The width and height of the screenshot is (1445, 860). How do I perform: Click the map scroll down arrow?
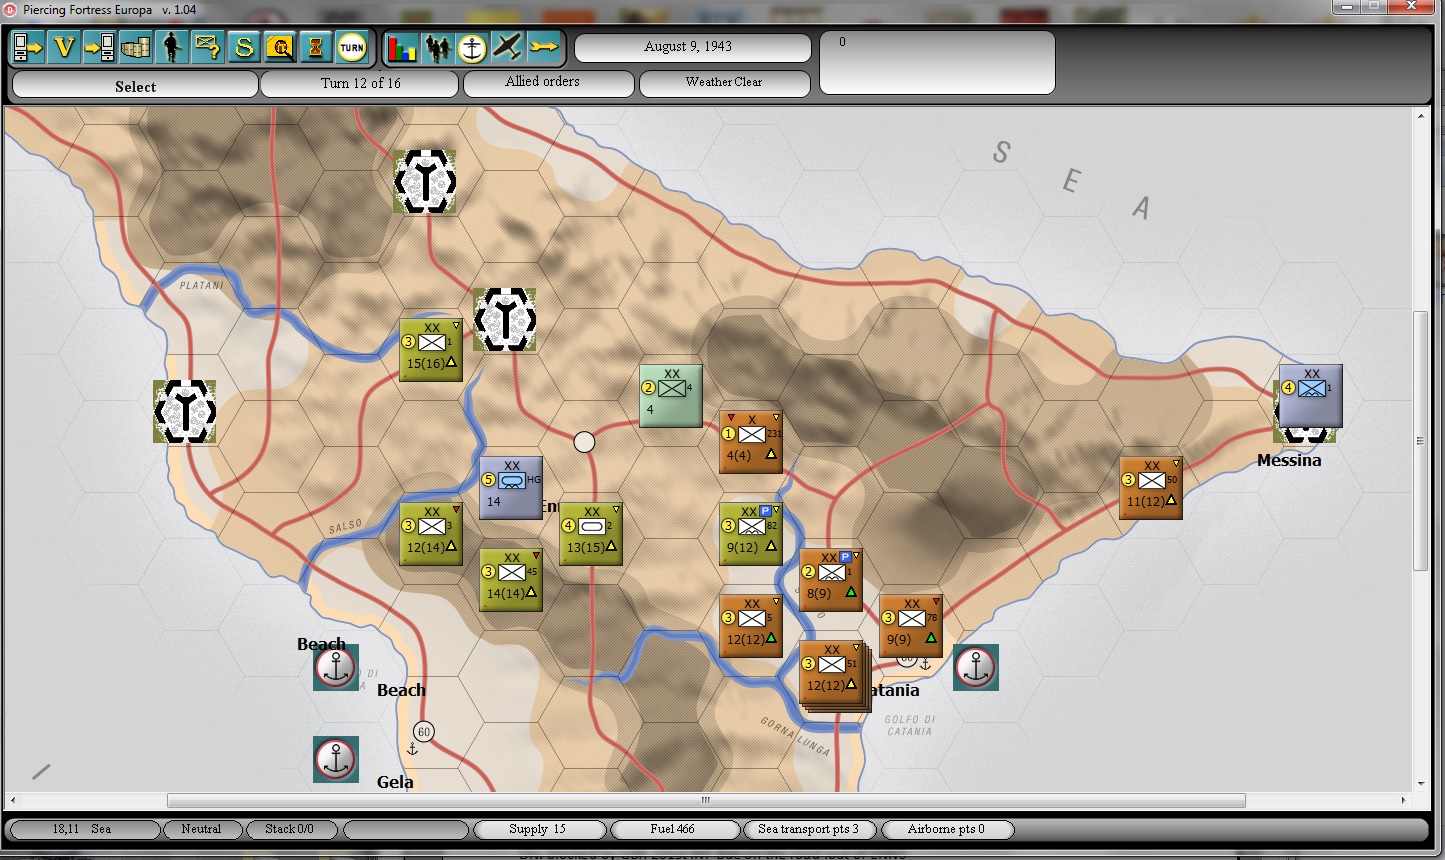tap(1421, 785)
